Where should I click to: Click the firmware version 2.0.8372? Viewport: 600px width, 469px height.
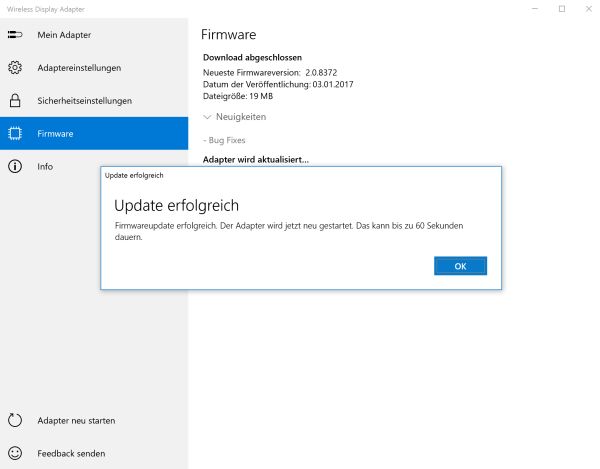pos(321,72)
